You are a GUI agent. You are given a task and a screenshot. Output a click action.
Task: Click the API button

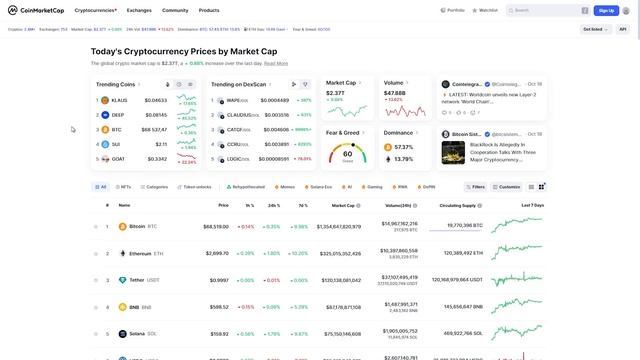(x=623, y=29)
